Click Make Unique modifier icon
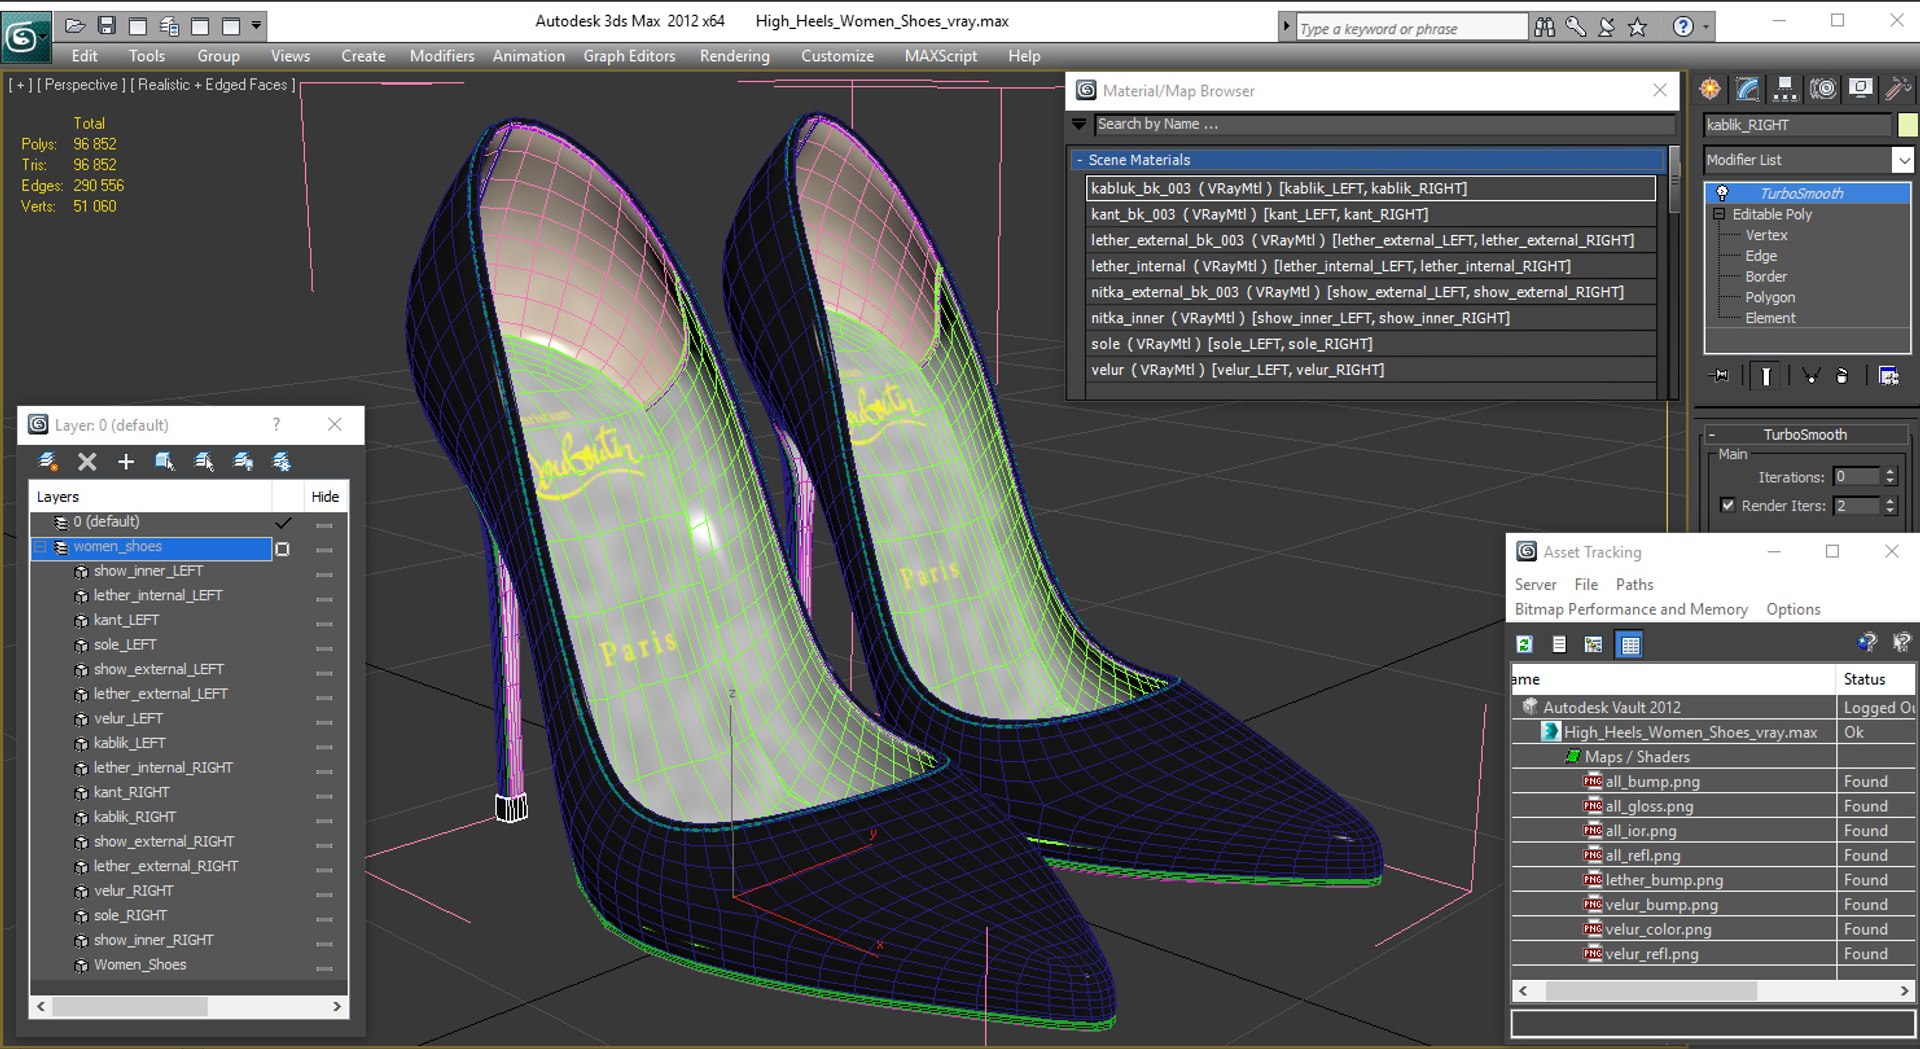This screenshot has width=1920, height=1049. click(x=1811, y=376)
